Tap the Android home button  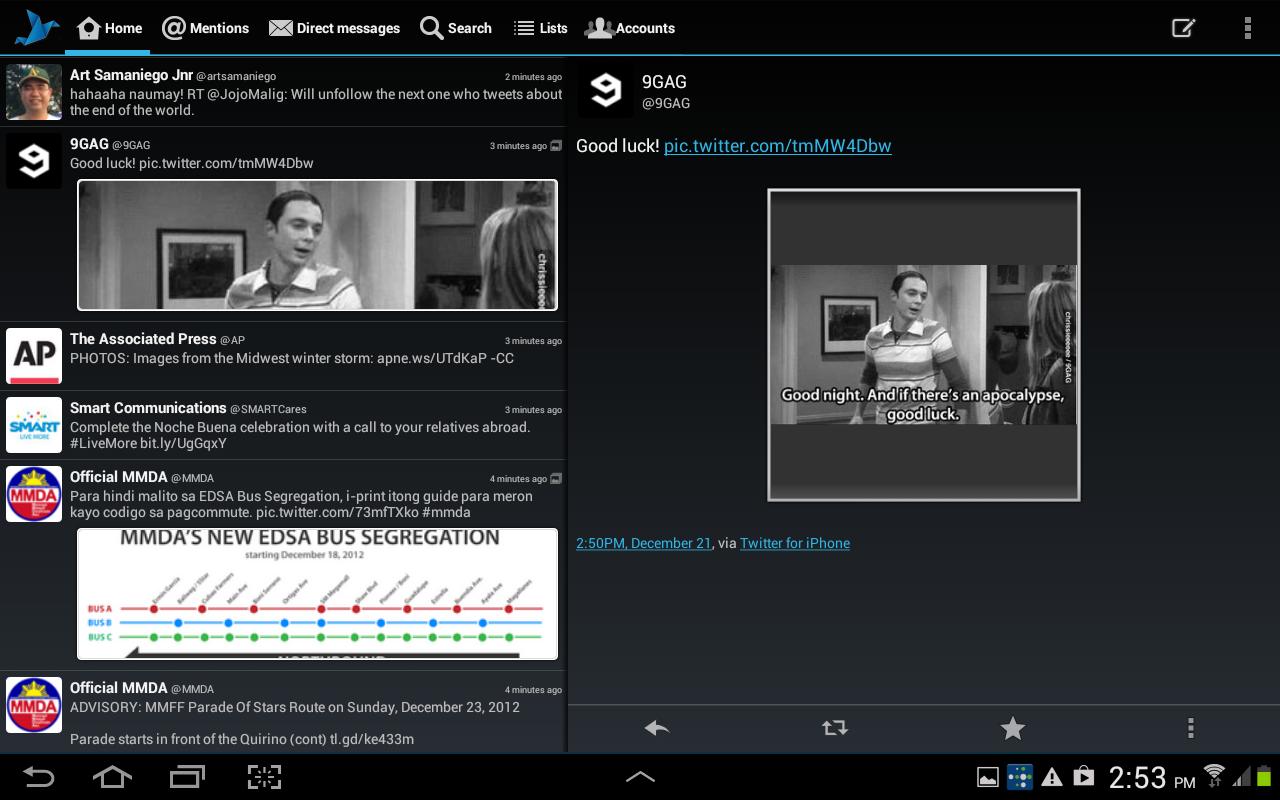click(x=112, y=777)
